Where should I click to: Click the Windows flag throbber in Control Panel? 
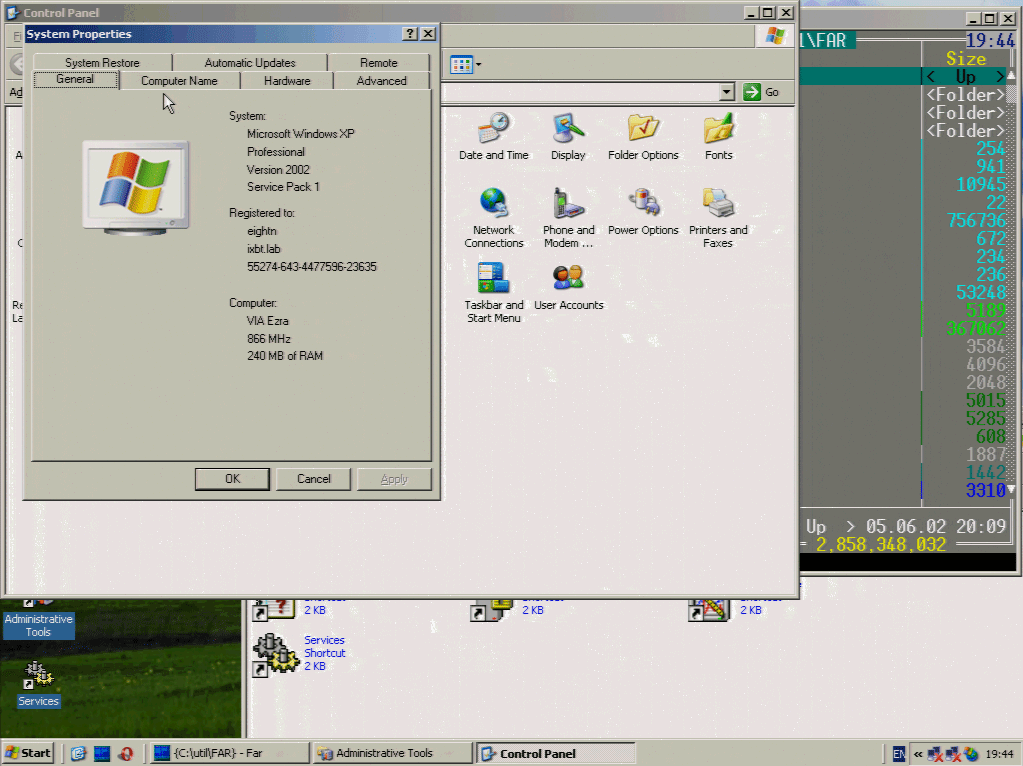[775, 36]
